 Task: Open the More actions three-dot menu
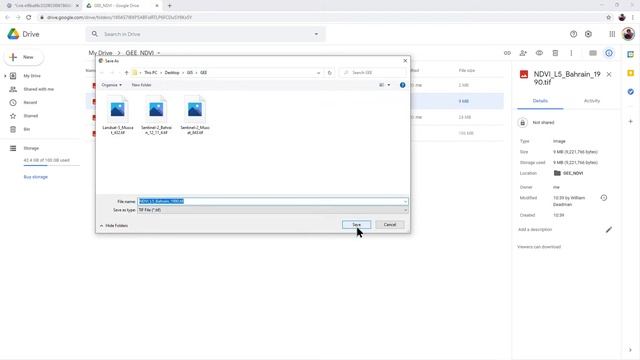(571, 53)
